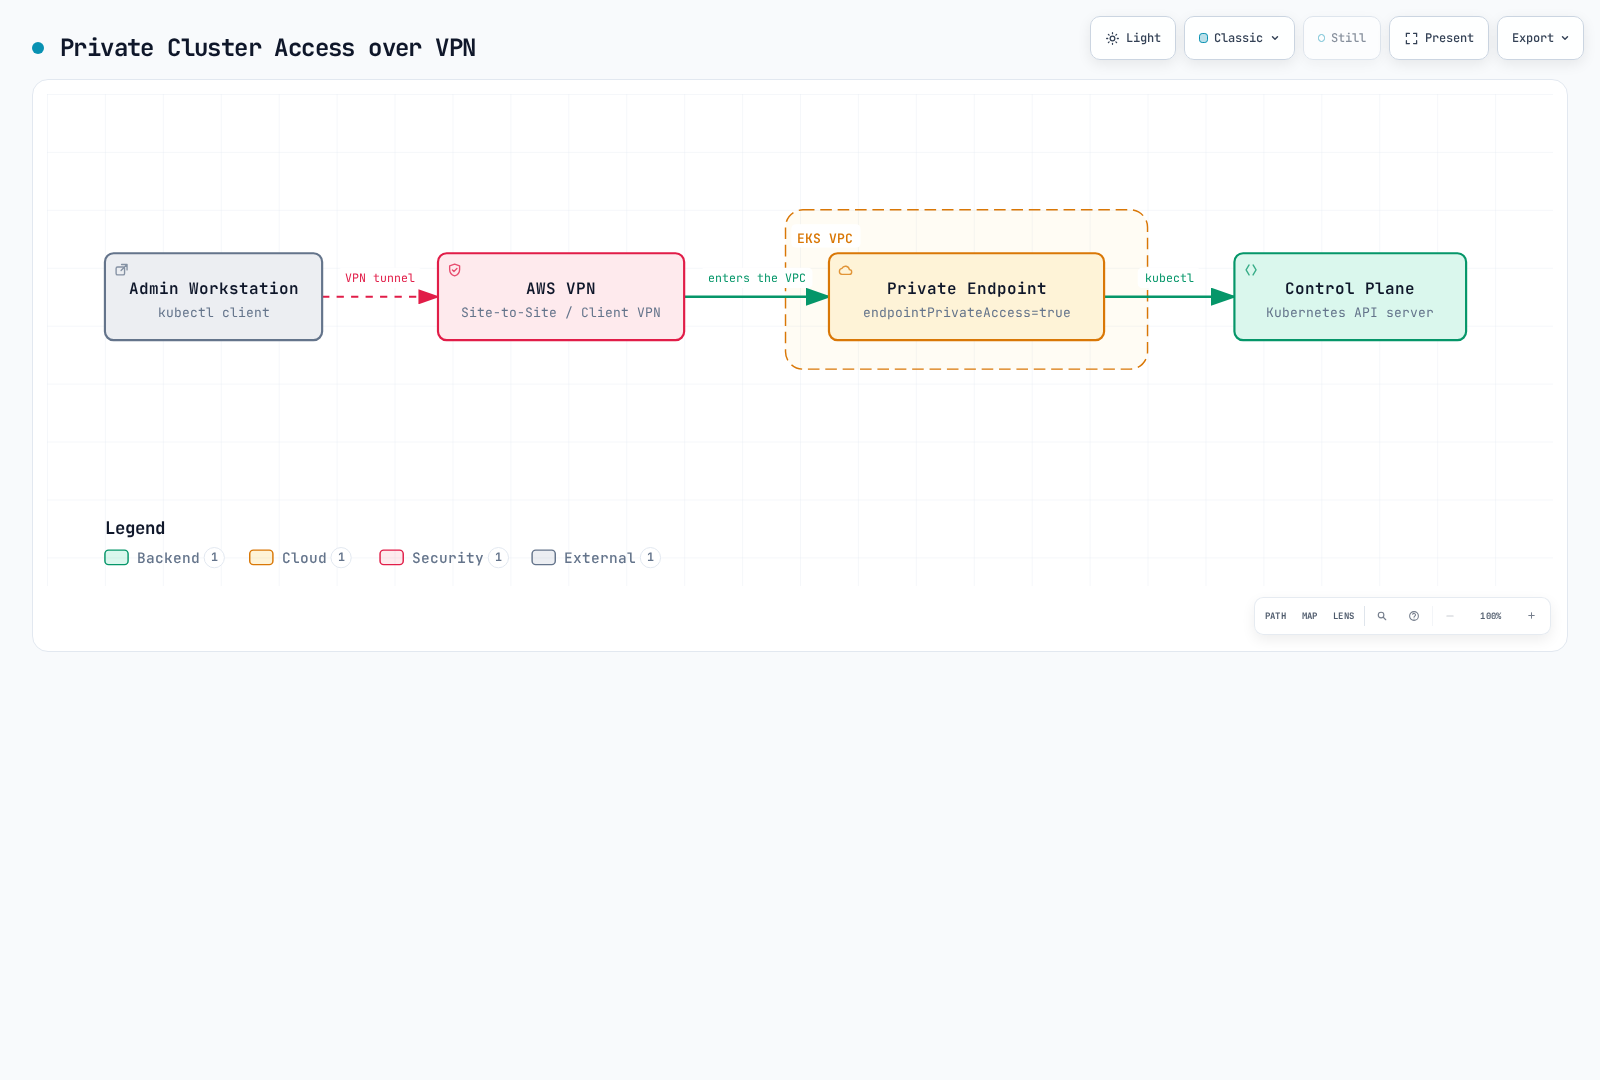Click the "endpointPrivateAccess=true" subtitle

click(967, 313)
